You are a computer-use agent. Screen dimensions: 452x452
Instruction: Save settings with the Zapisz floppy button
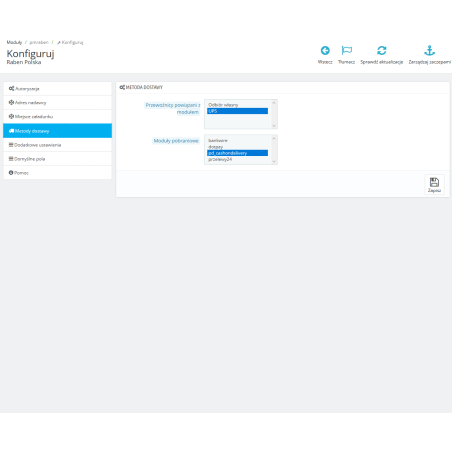pos(434,185)
